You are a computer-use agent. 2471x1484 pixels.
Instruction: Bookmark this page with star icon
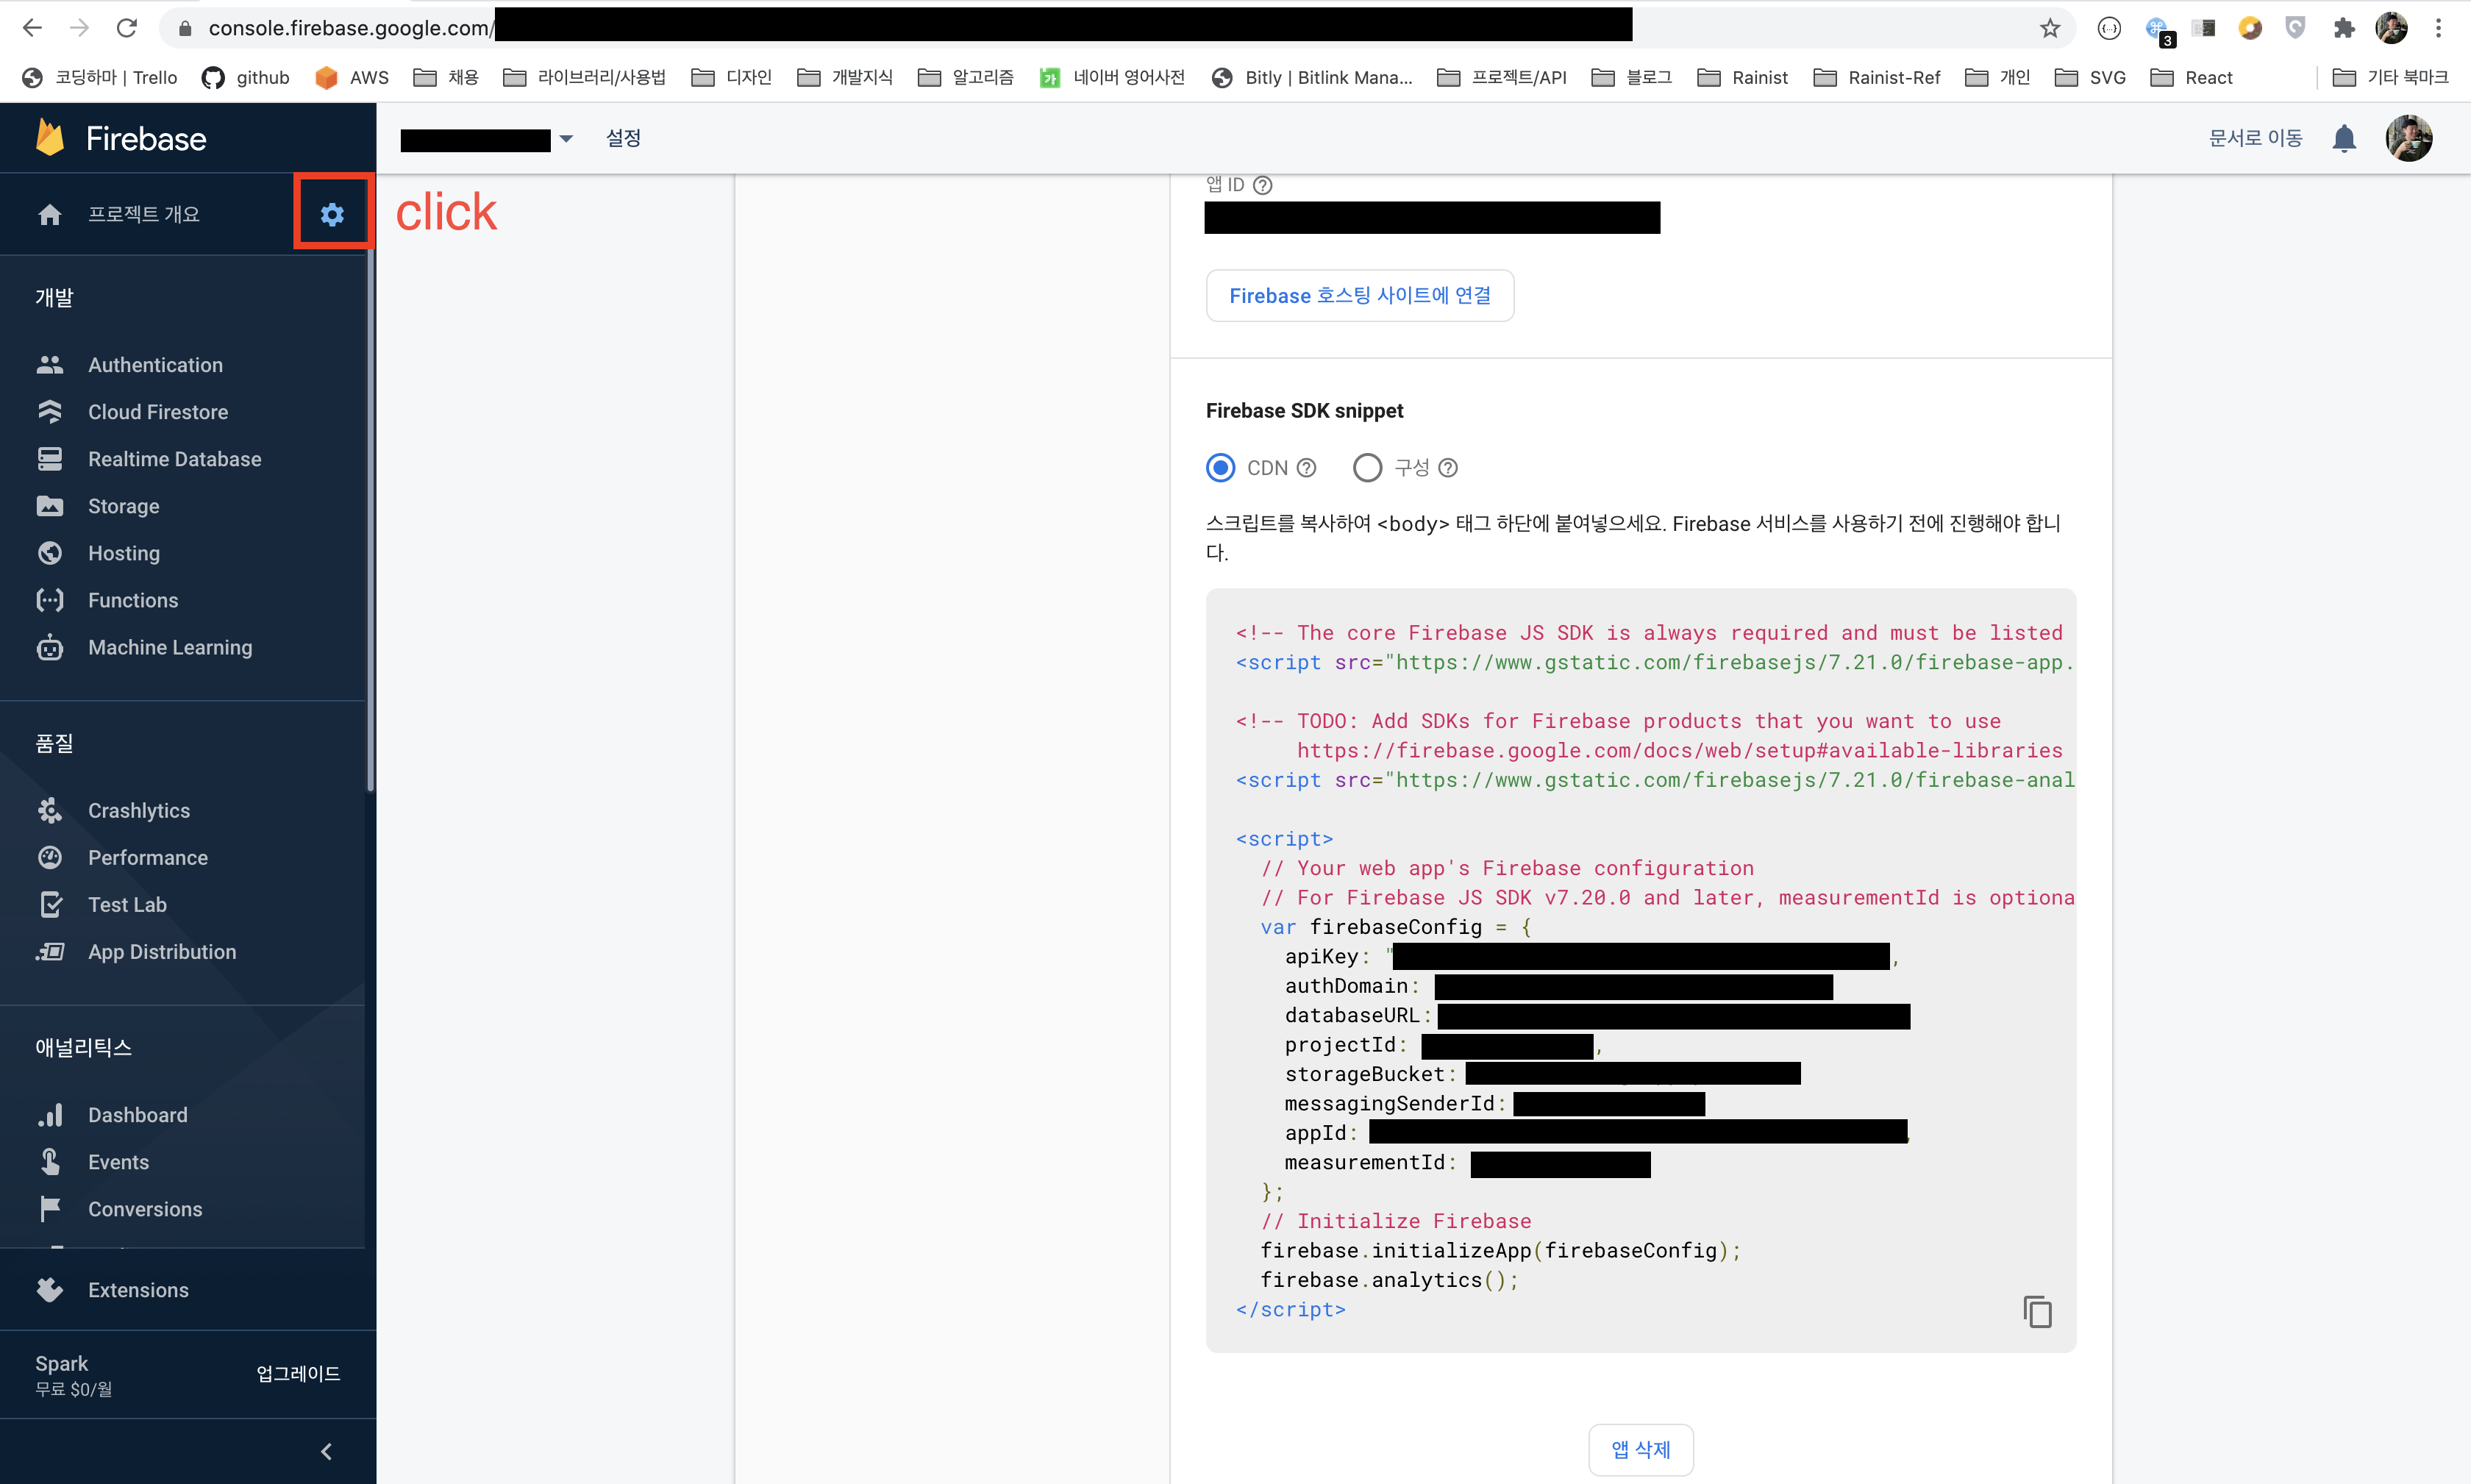2050,28
